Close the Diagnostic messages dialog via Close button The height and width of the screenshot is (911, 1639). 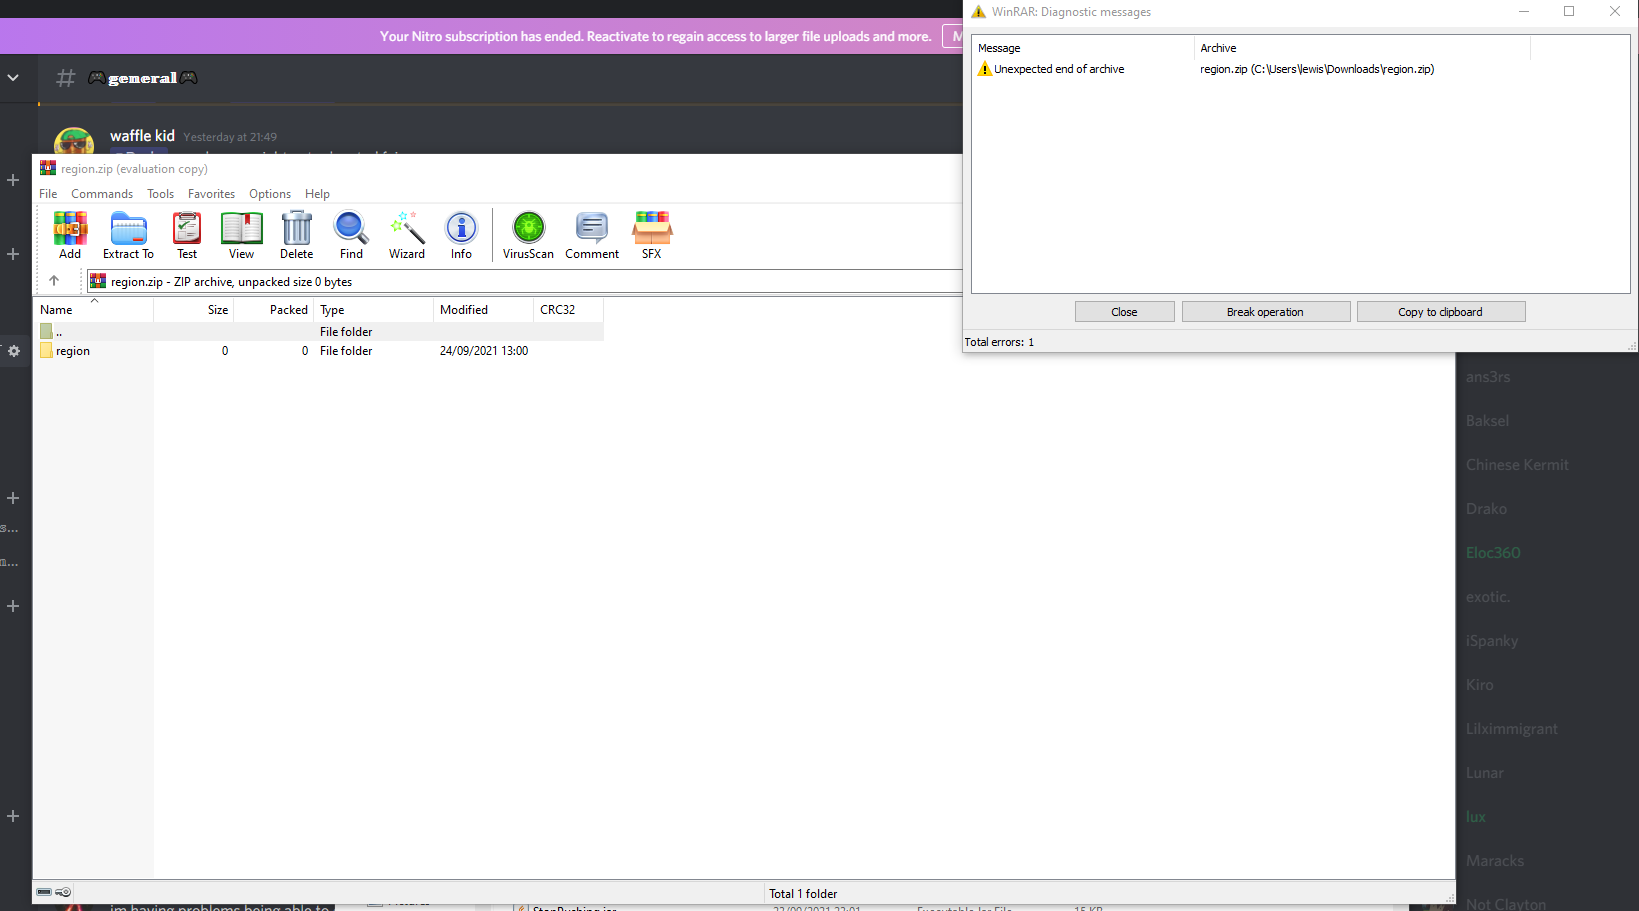[x=1124, y=312]
